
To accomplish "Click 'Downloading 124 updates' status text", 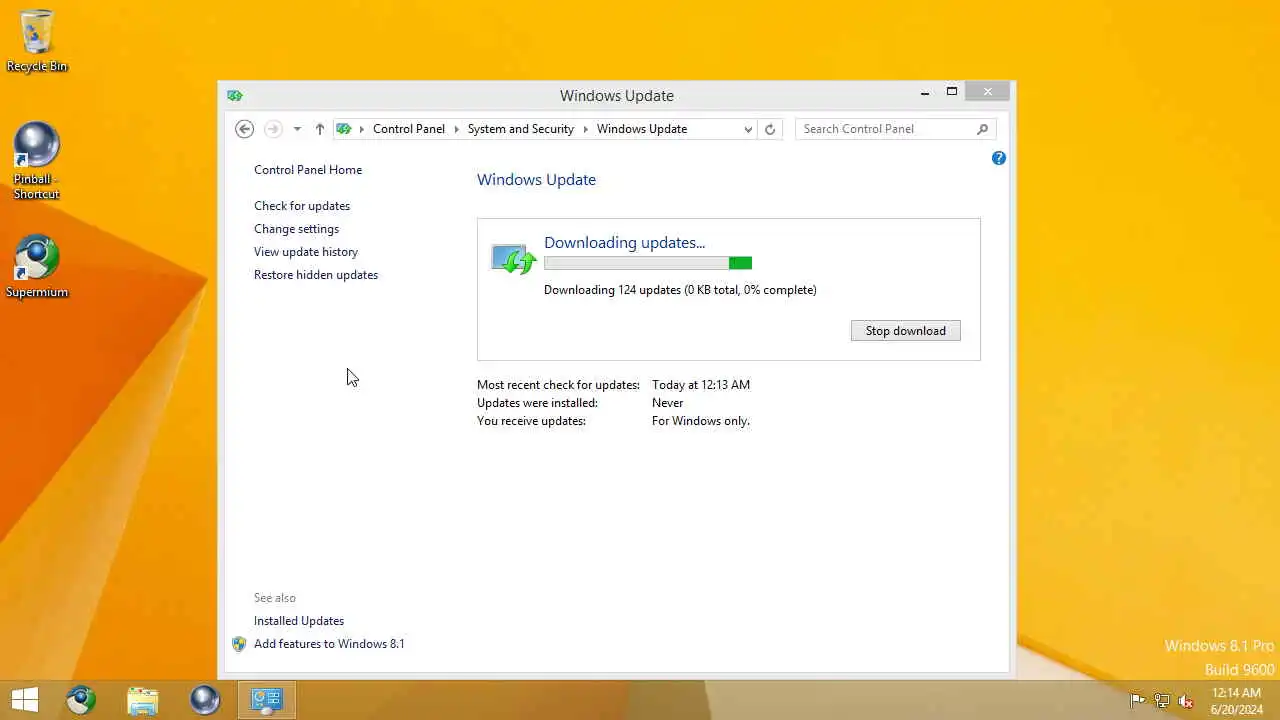I will (x=680, y=290).
